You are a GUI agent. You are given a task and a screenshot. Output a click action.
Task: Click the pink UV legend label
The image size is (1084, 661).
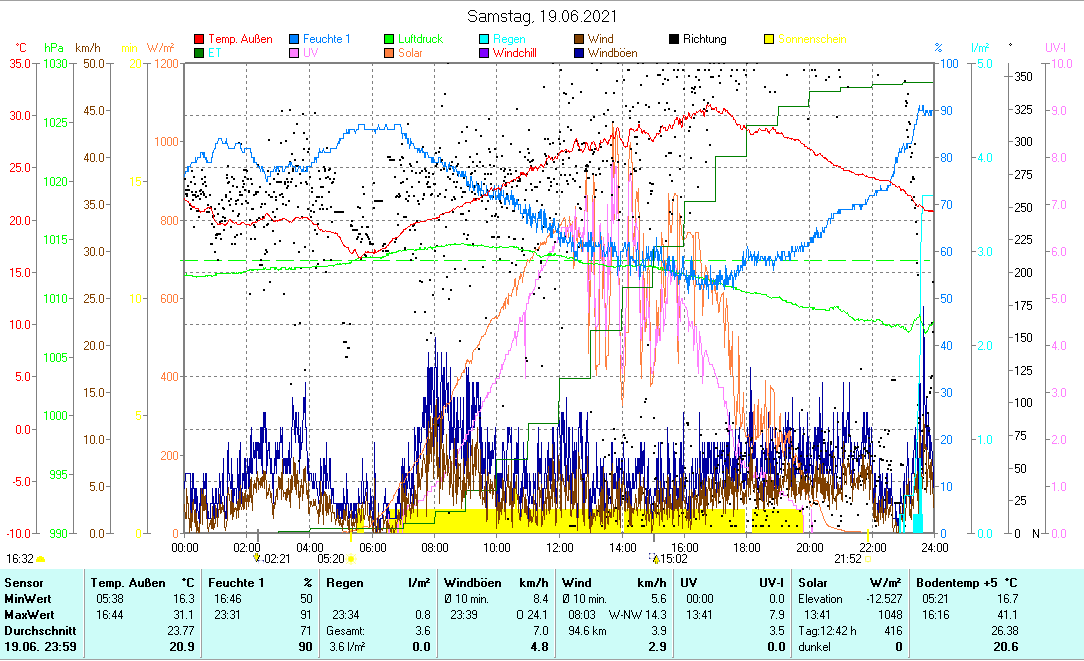311,53
